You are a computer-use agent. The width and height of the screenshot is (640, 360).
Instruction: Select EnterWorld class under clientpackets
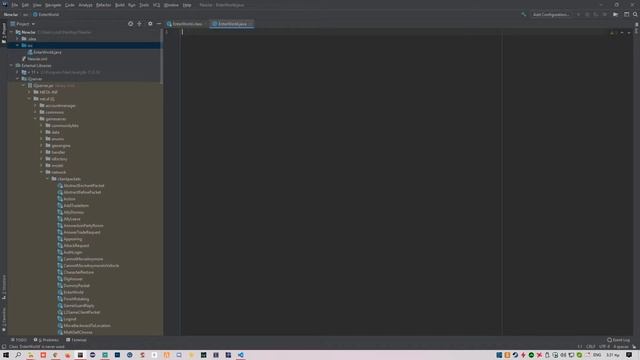[73, 292]
